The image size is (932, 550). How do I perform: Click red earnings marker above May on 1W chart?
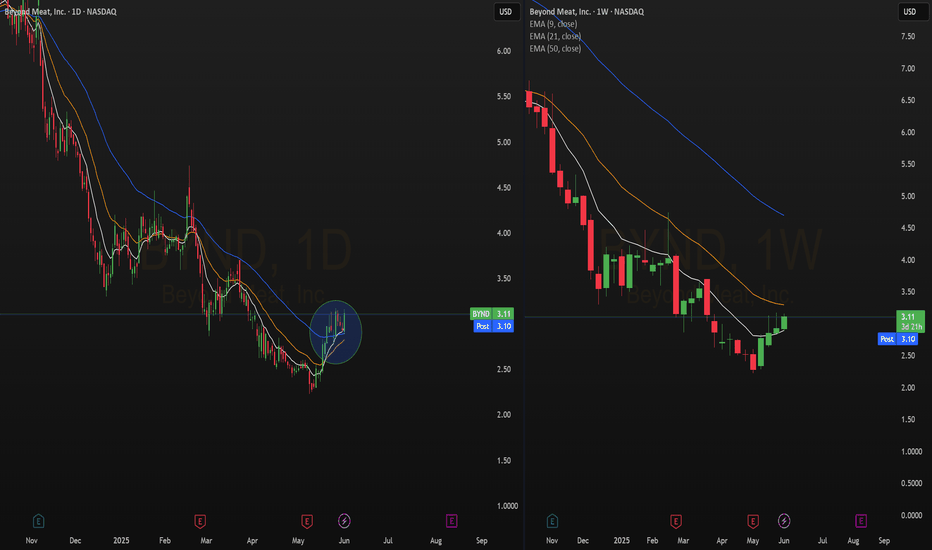click(x=752, y=521)
